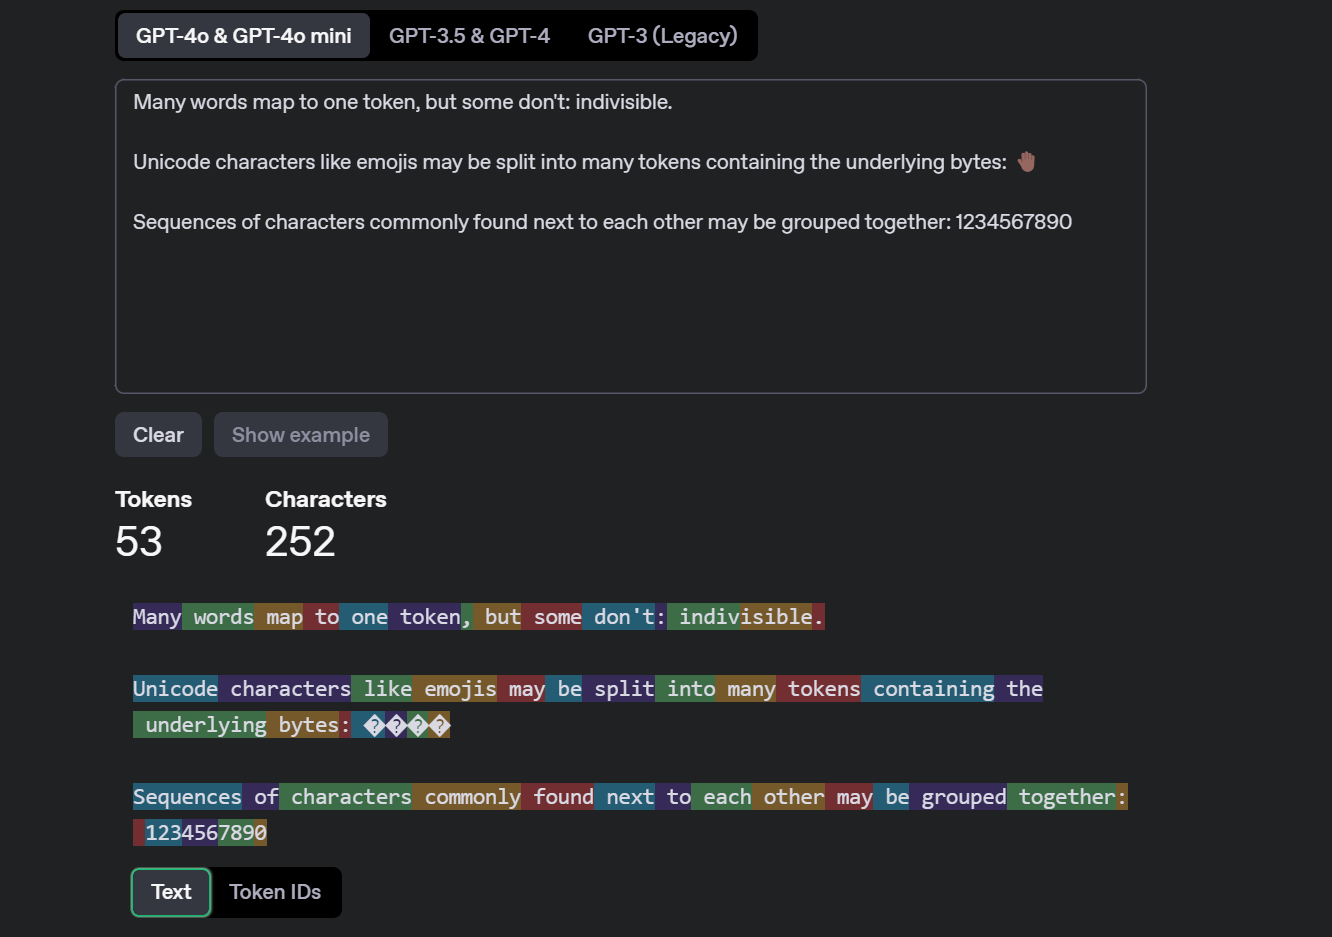1332x937 pixels.
Task: Click the Clear button
Action: tap(158, 435)
